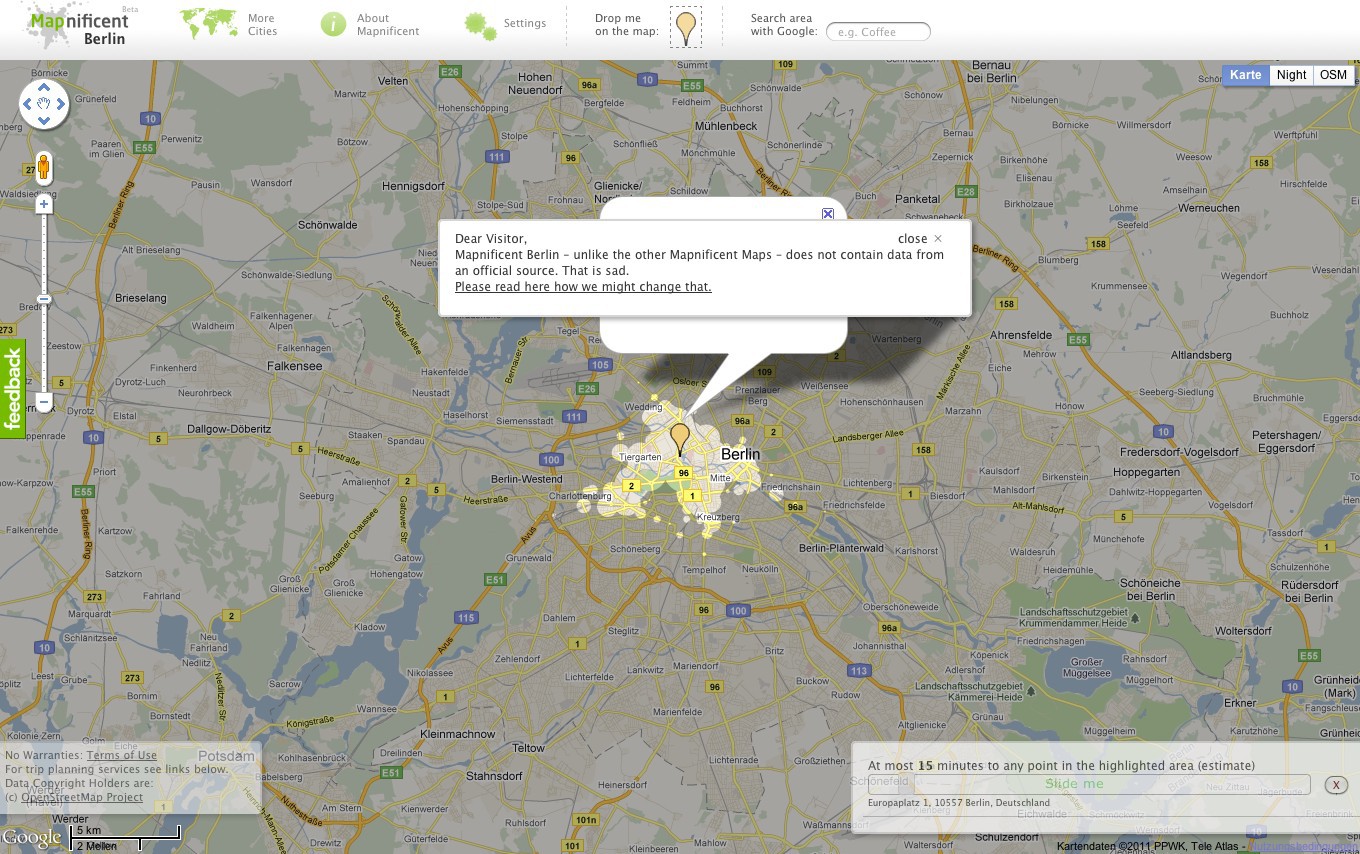The image size is (1360, 854).
Task: Click the 'Slide me' travel time slider
Action: (x=1089, y=784)
